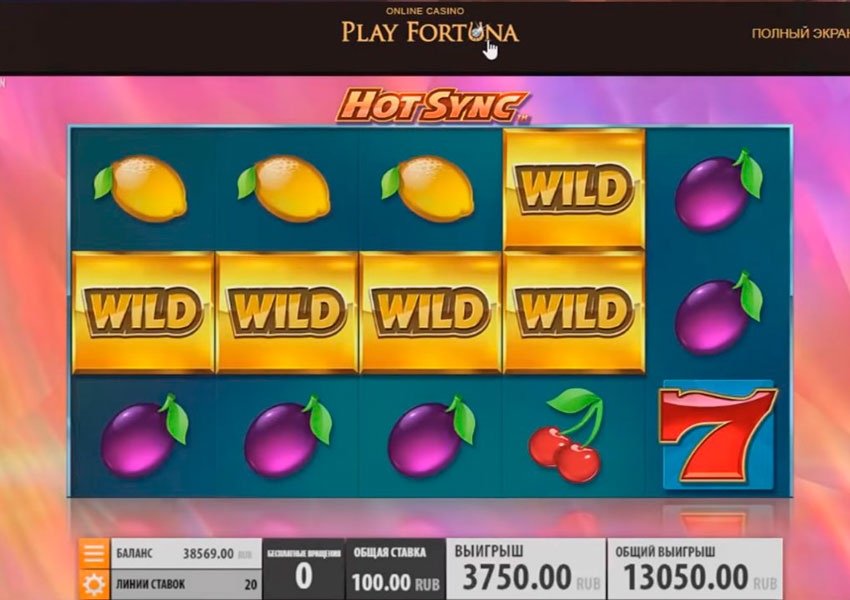Viewport: 850px width, 600px height.
Task: Open the Общая ставка total bet panel
Action: click(395, 569)
